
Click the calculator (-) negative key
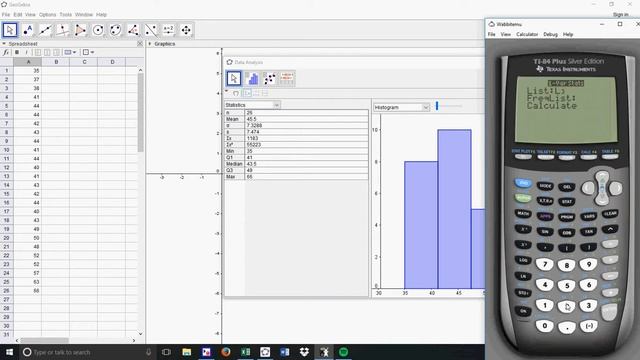[x=589, y=326]
